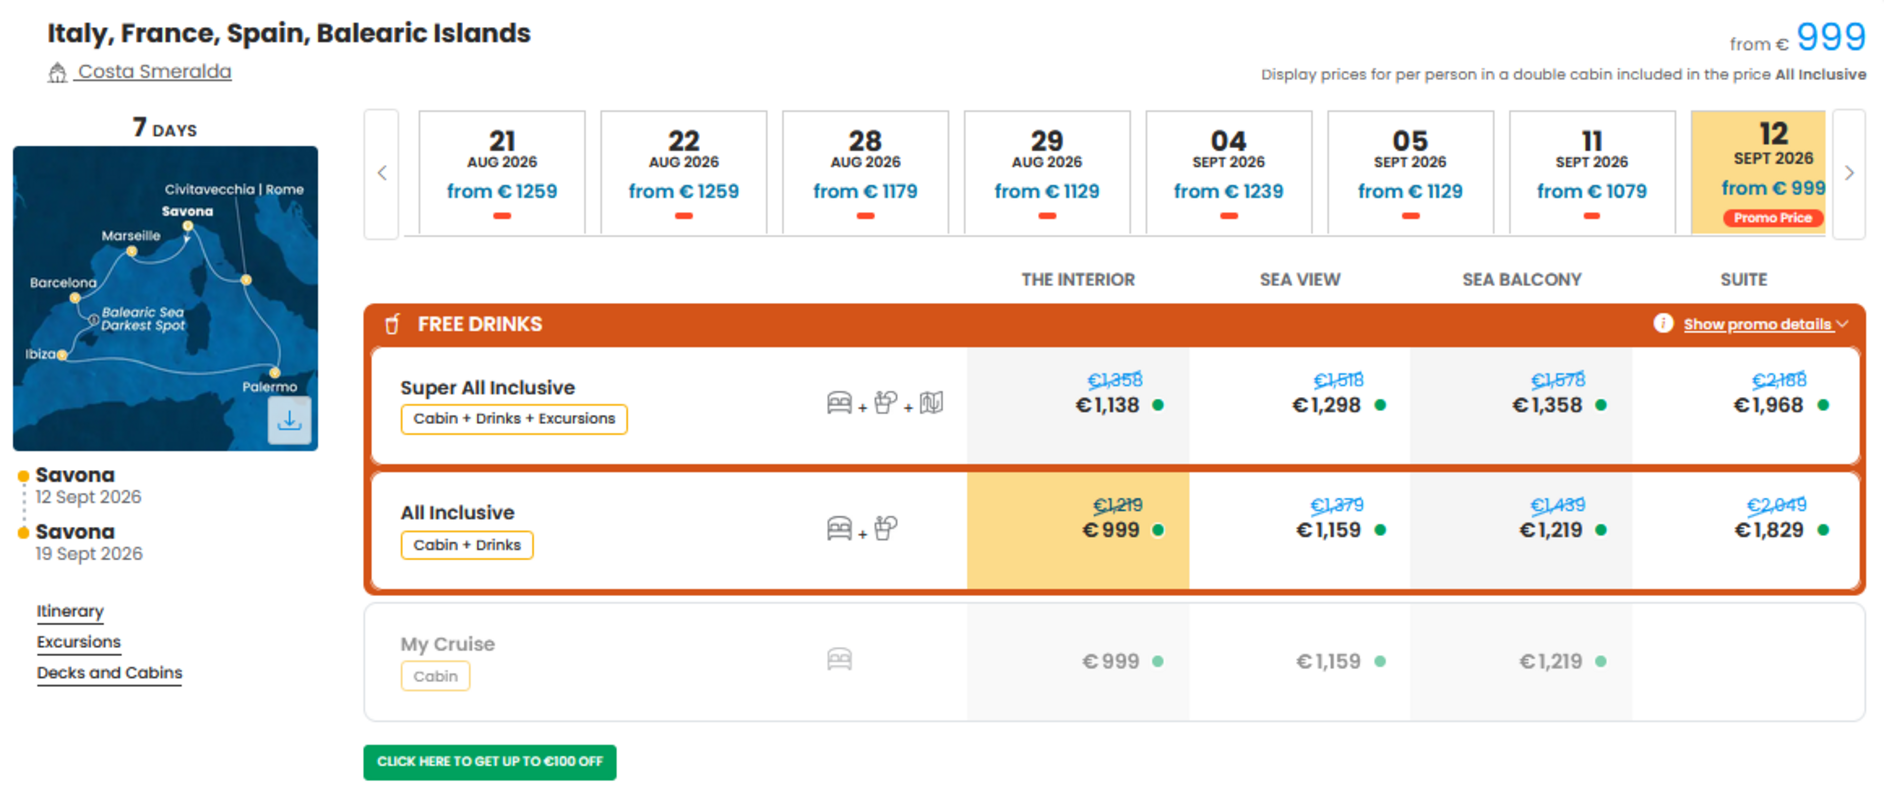Choose My Cruise Sea Balcony at €1,219
The width and height of the screenshot is (1884, 800).
click(x=1521, y=661)
